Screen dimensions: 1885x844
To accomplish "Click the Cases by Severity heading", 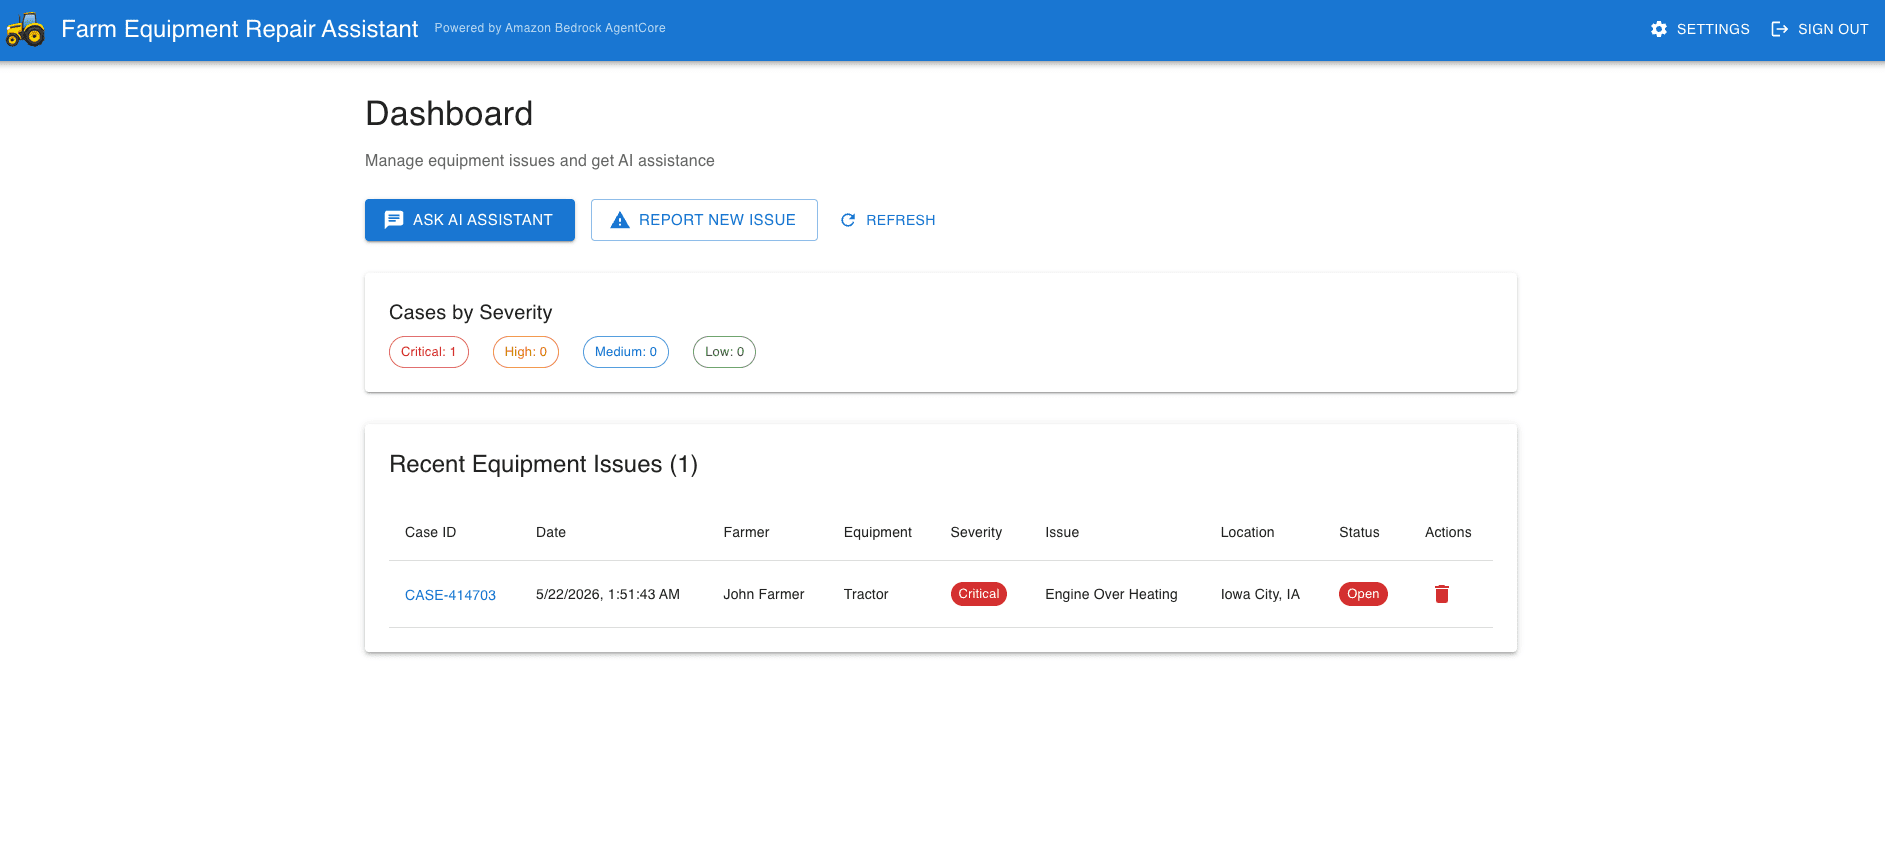I will pyautogui.click(x=470, y=313).
